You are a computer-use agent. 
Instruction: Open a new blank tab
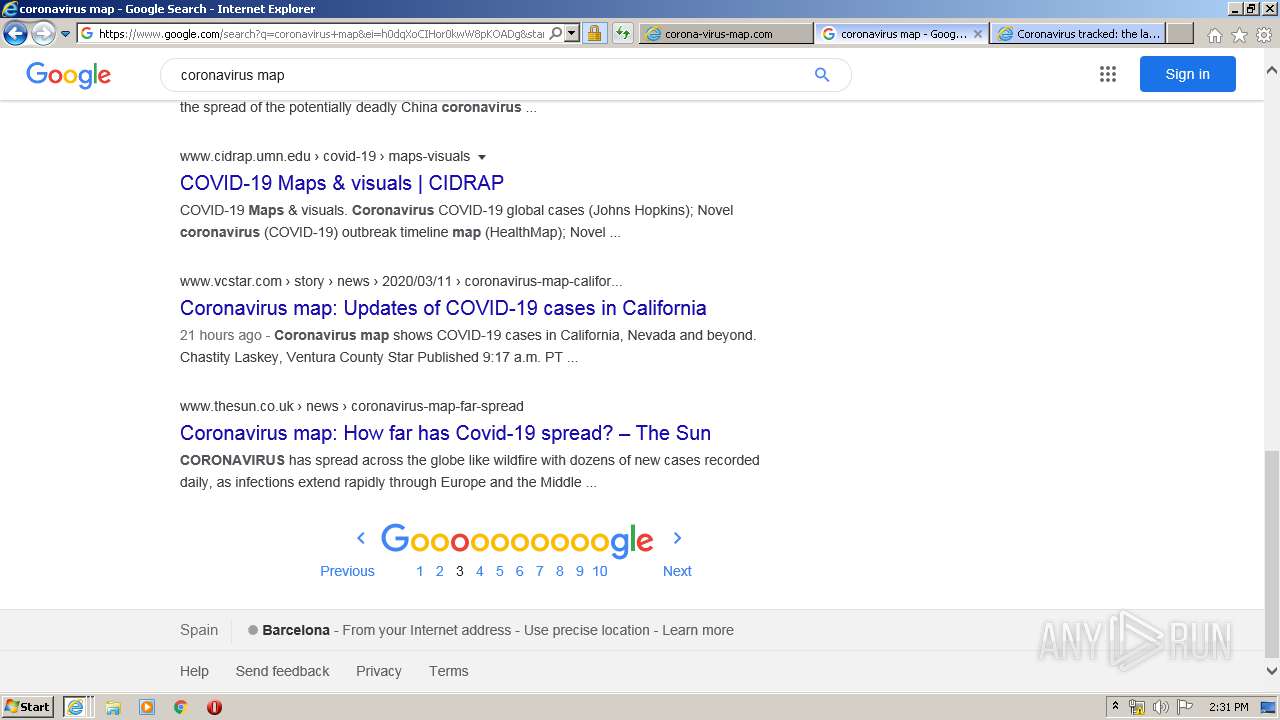click(x=1180, y=33)
